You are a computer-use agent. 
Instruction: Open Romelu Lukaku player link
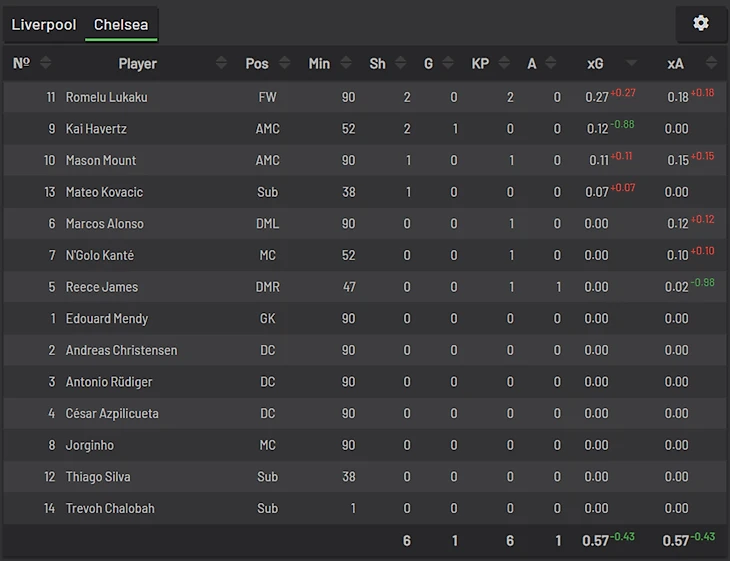tap(106, 97)
